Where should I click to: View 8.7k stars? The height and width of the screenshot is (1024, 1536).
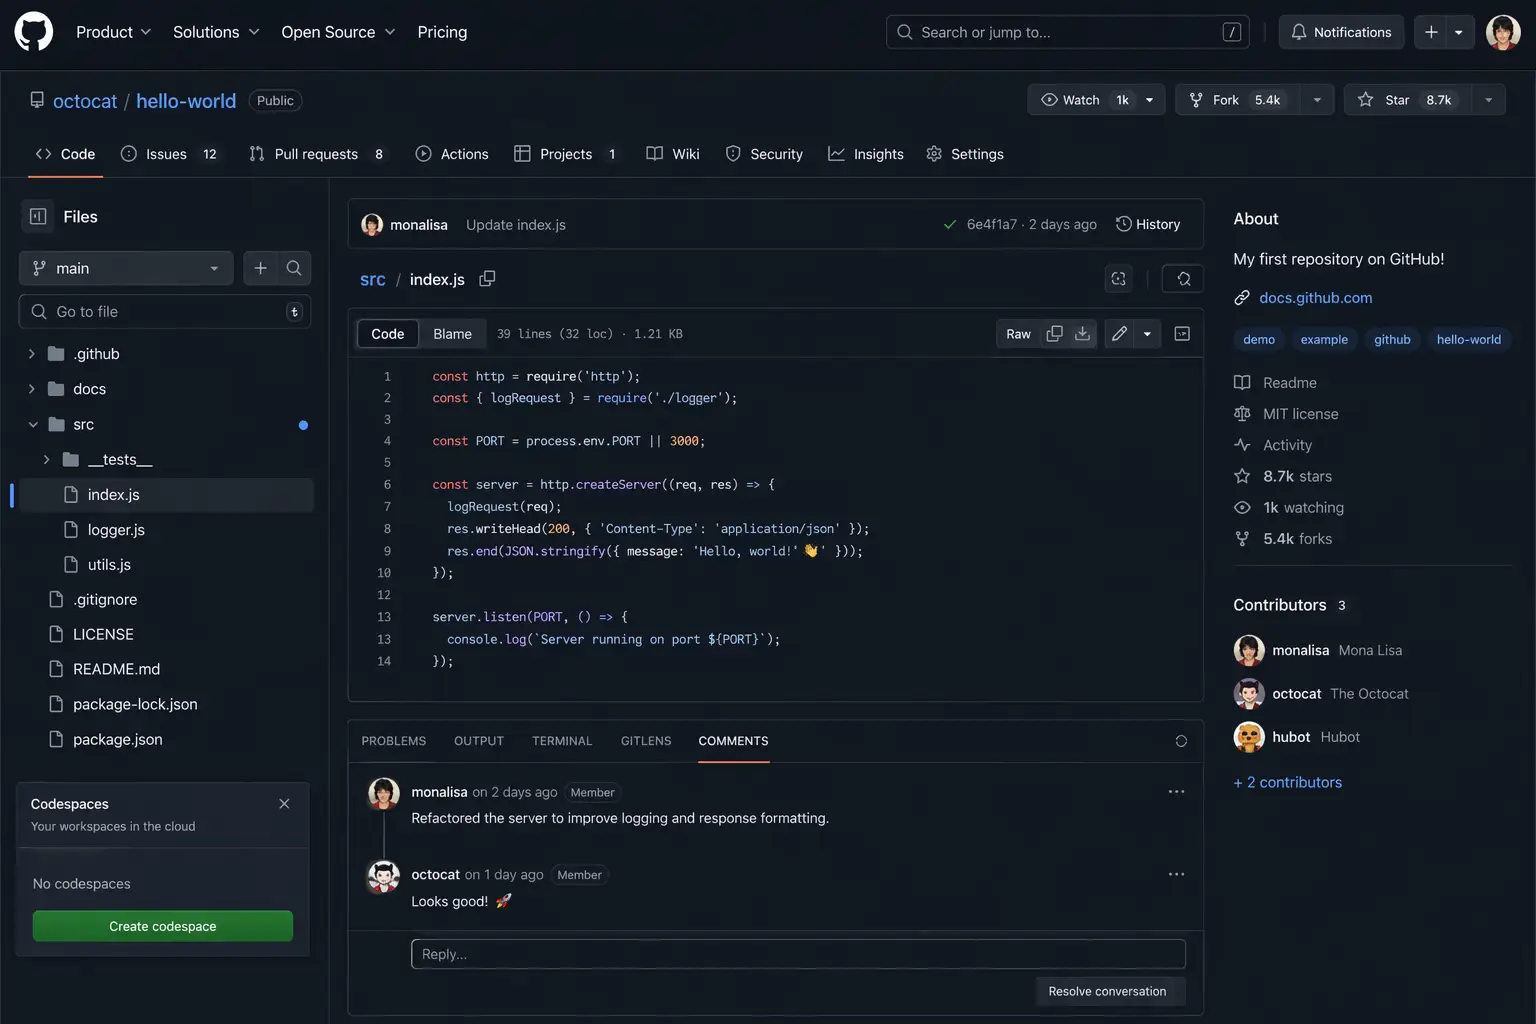point(1297,476)
